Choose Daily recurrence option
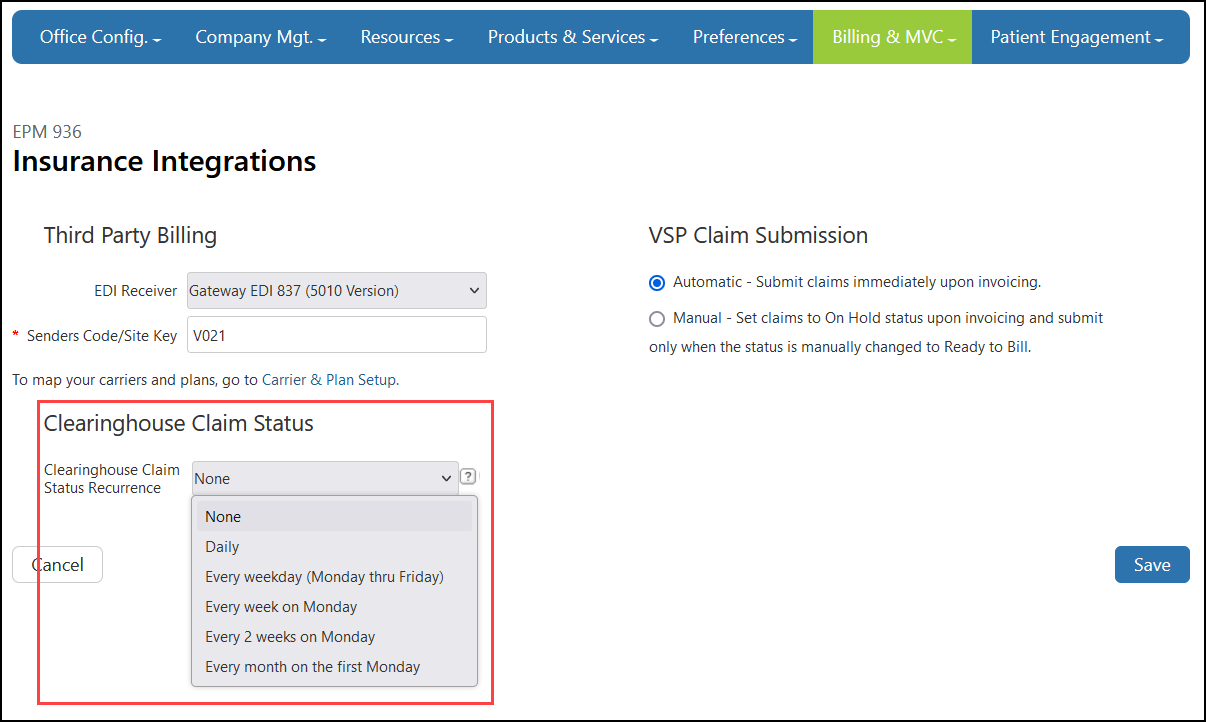 222,547
